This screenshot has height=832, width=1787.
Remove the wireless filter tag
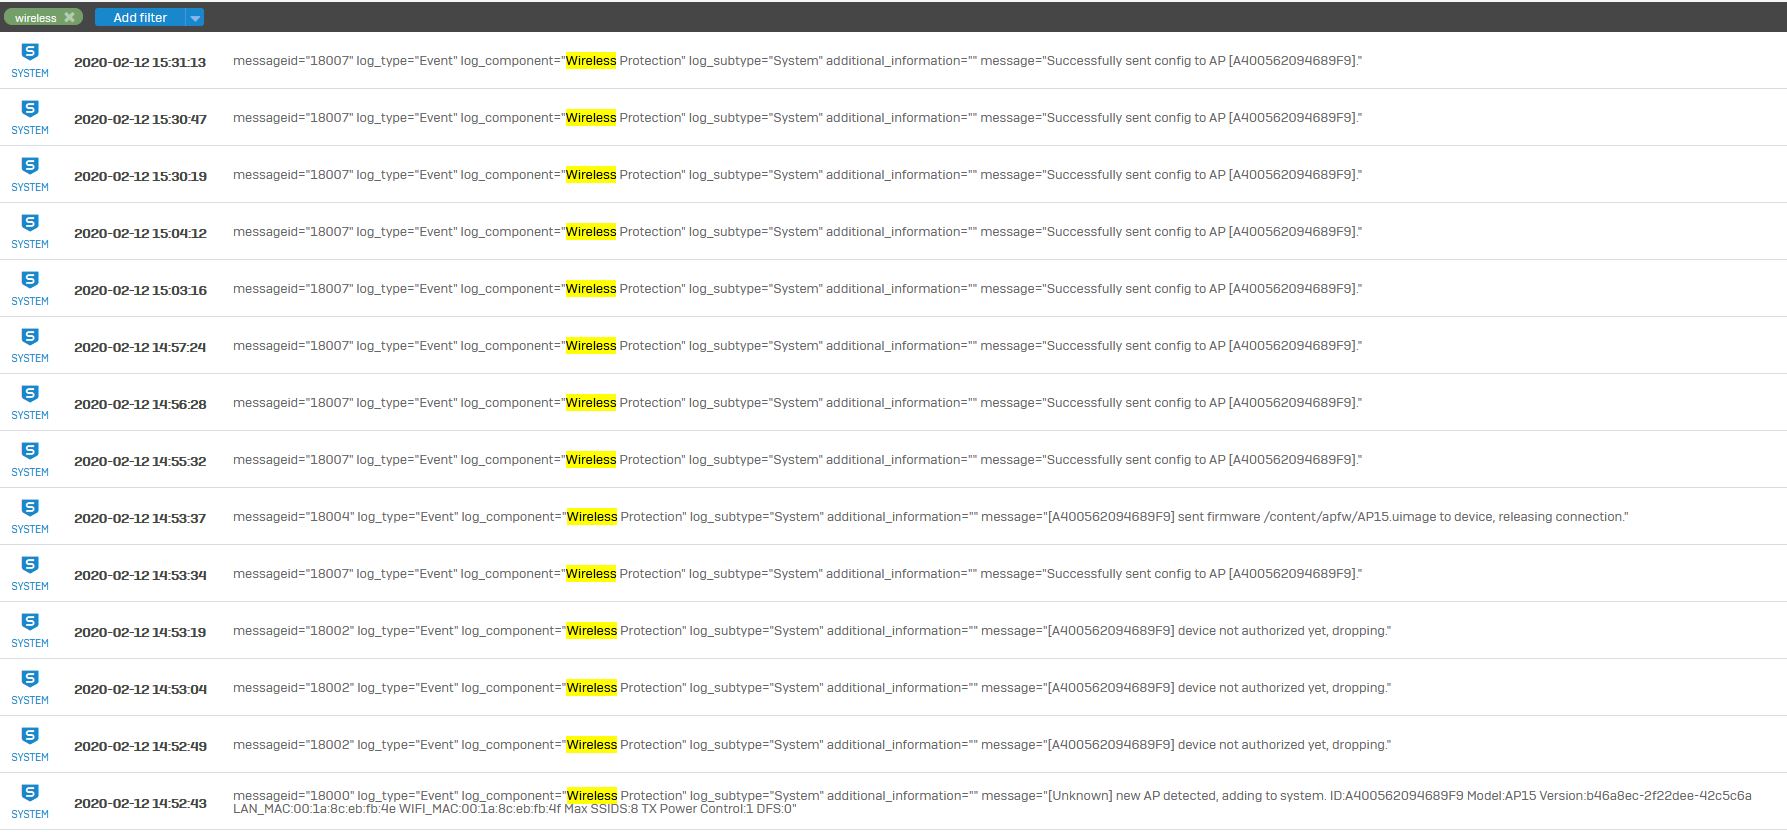(x=69, y=17)
